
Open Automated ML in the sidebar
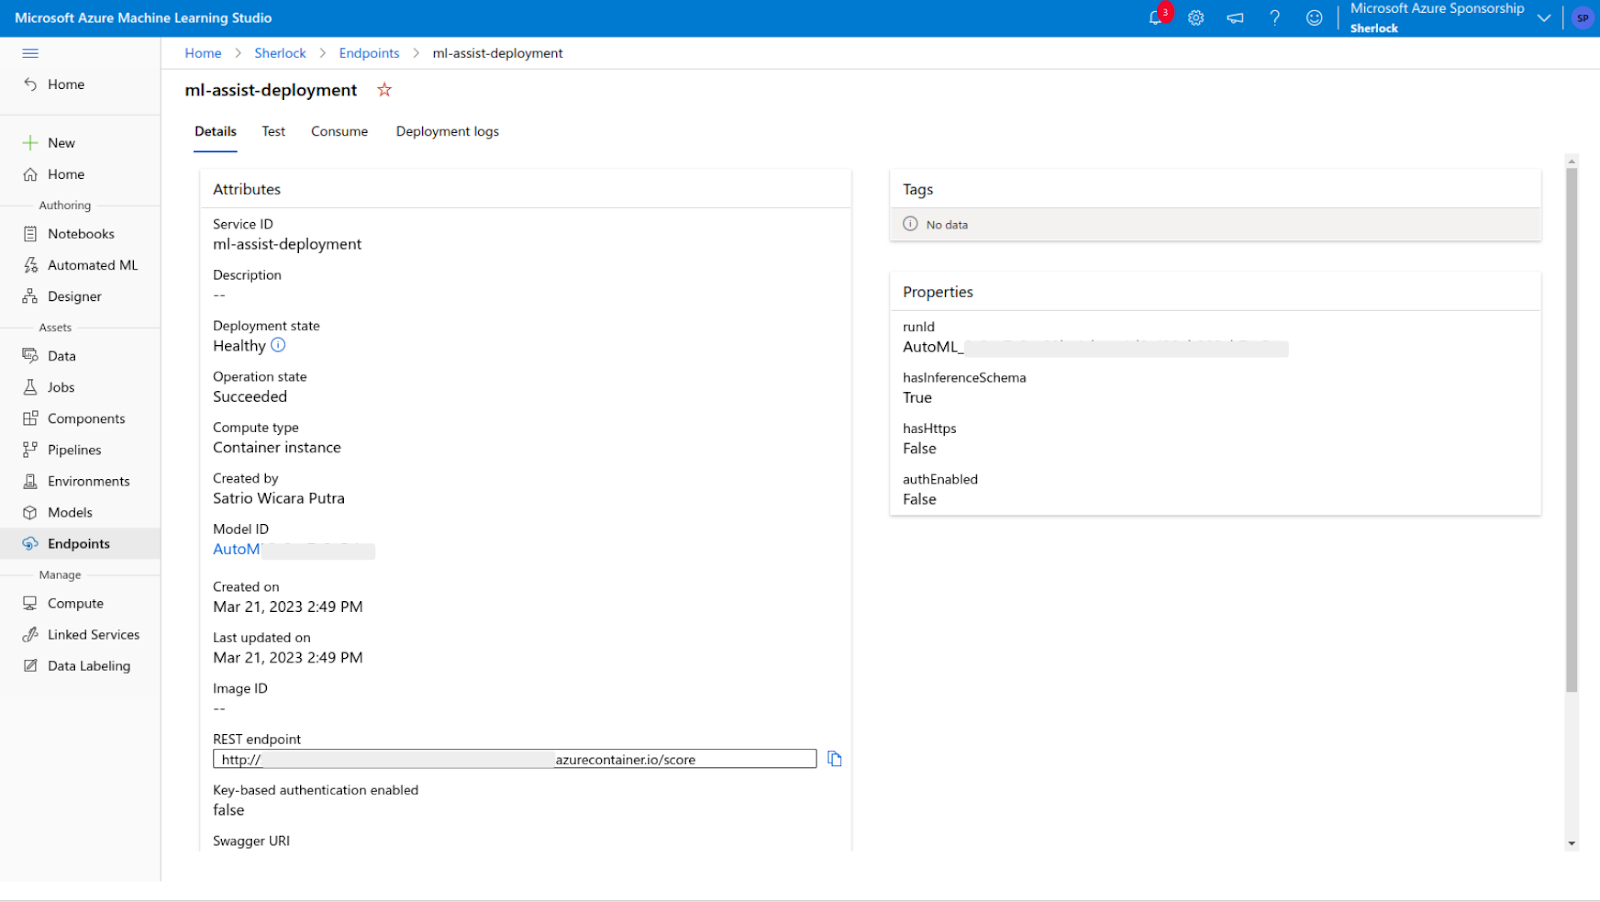[x=93, y=265]
